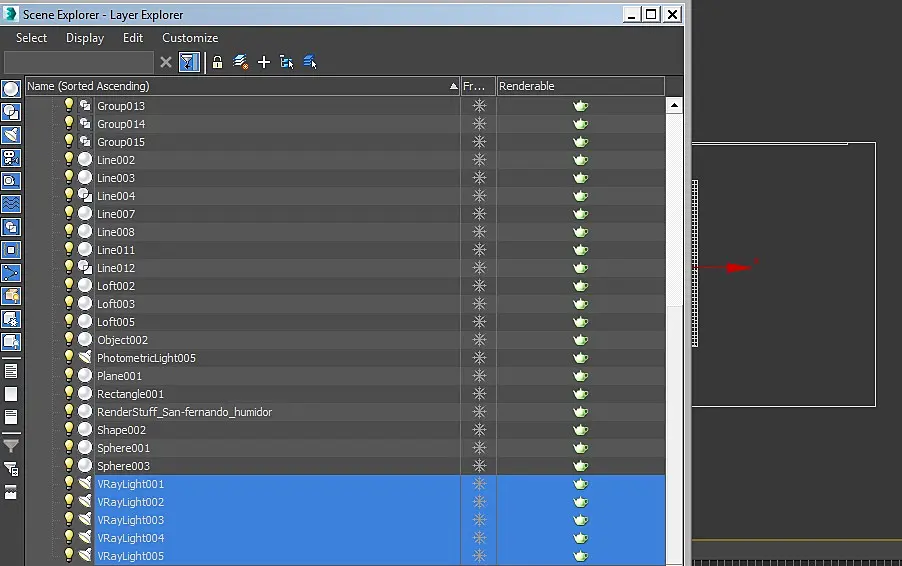Image resolution: width=902 pixels, height=566 pixels.
Task: Open the Customize menu
Action: pyautogui.click(x=190, y=38)
